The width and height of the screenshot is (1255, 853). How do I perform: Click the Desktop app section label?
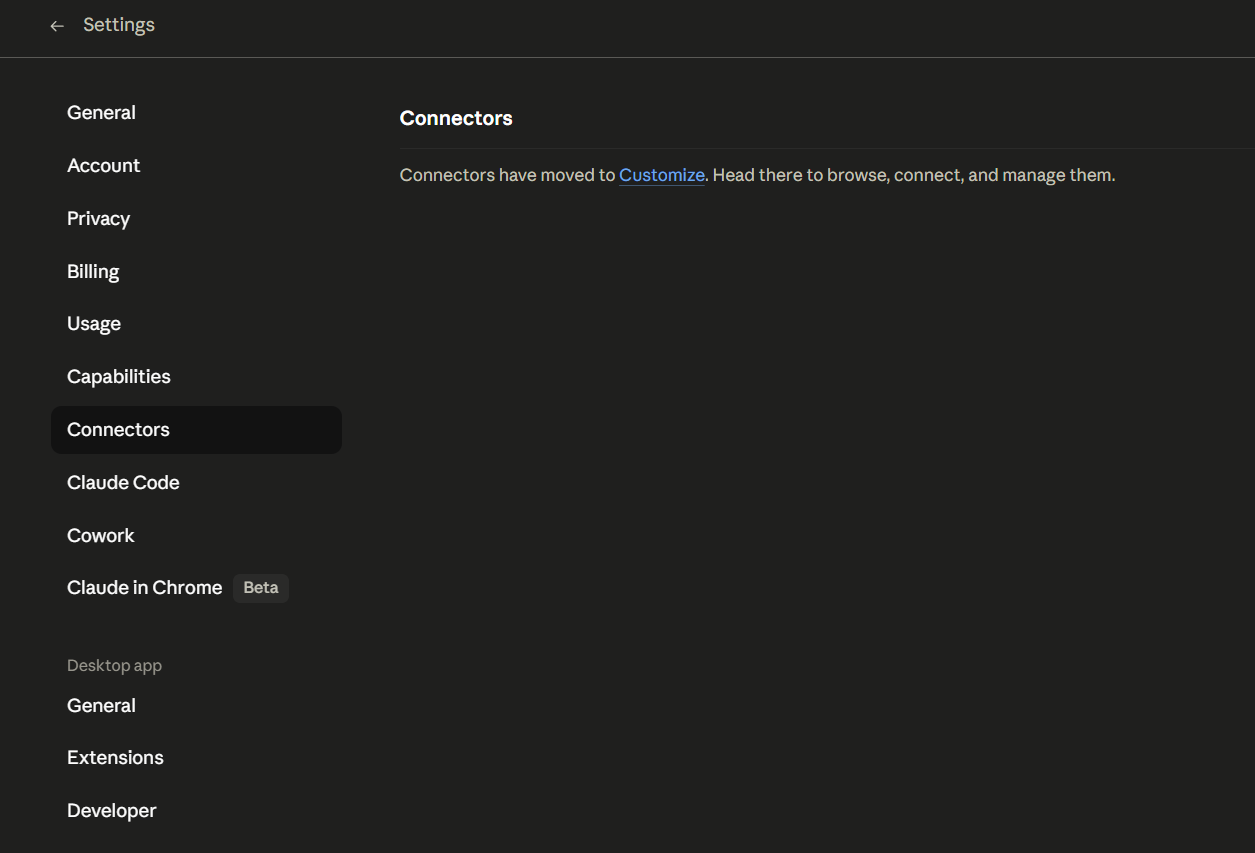114,666
